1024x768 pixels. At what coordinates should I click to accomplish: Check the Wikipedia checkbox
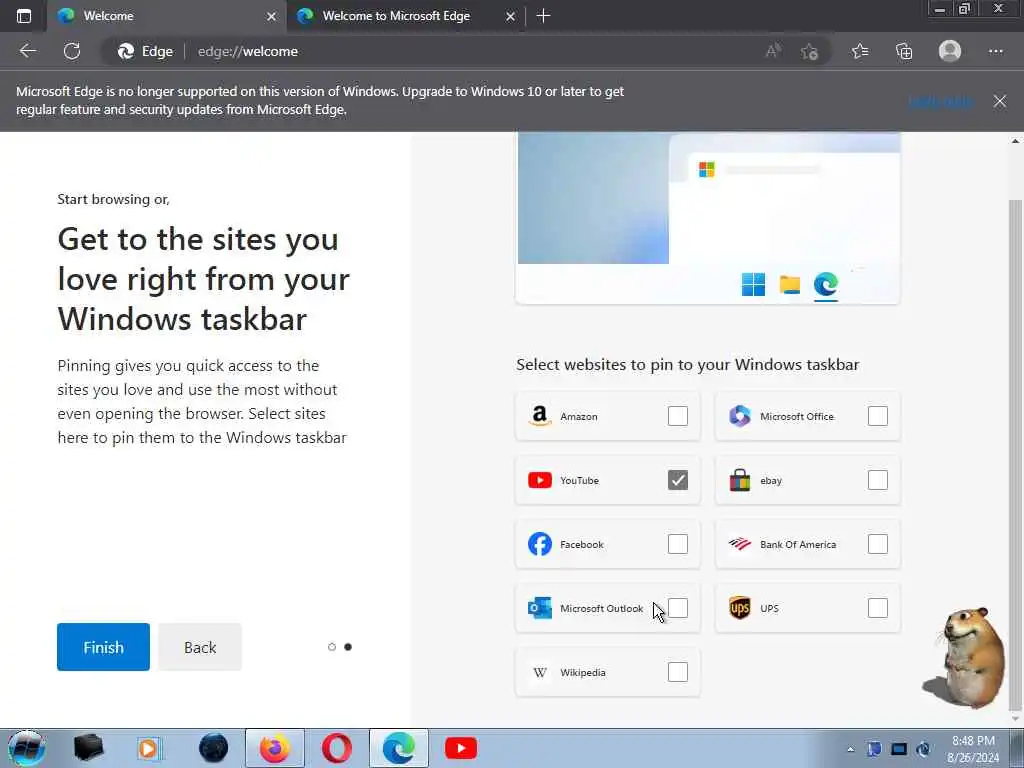coord(678,672)
